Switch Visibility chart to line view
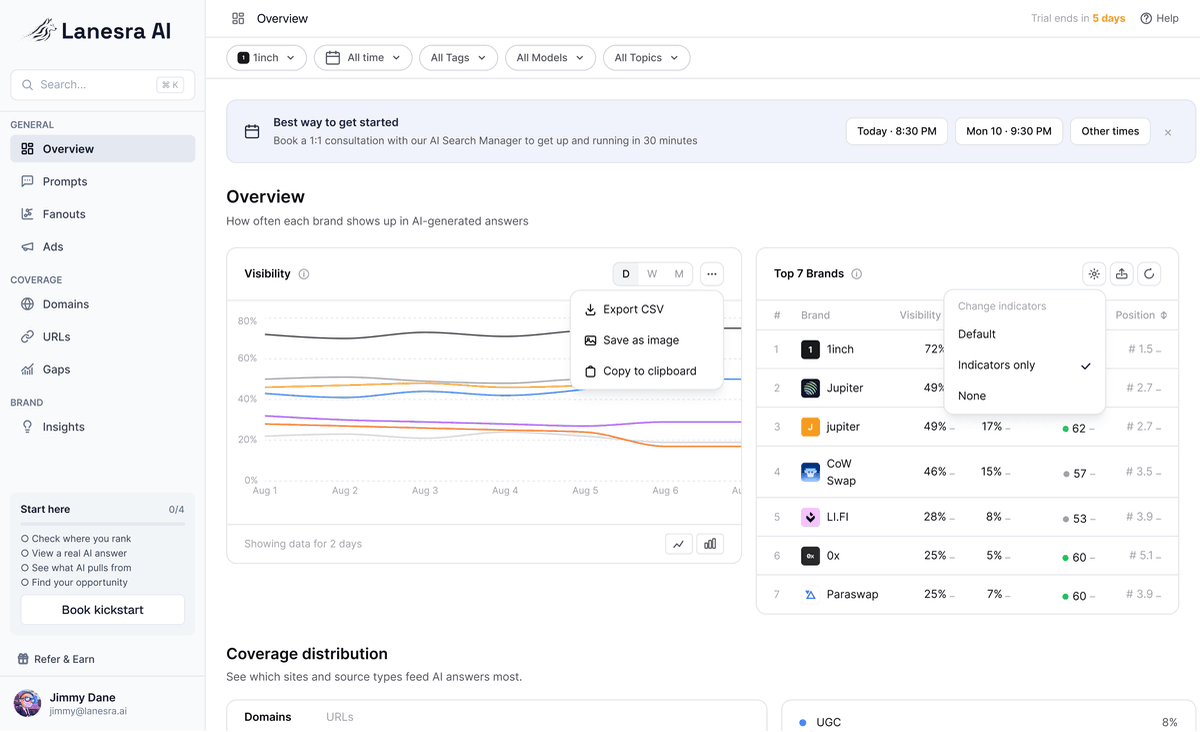 679,544
